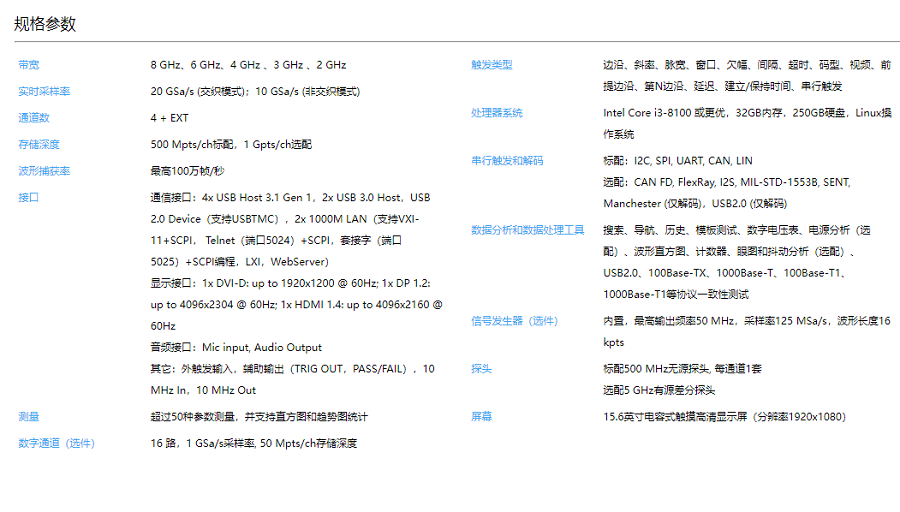Click the 波形捕获率 label
The height and width of the screenshot is (512, 900).
[x=44, y=171]
